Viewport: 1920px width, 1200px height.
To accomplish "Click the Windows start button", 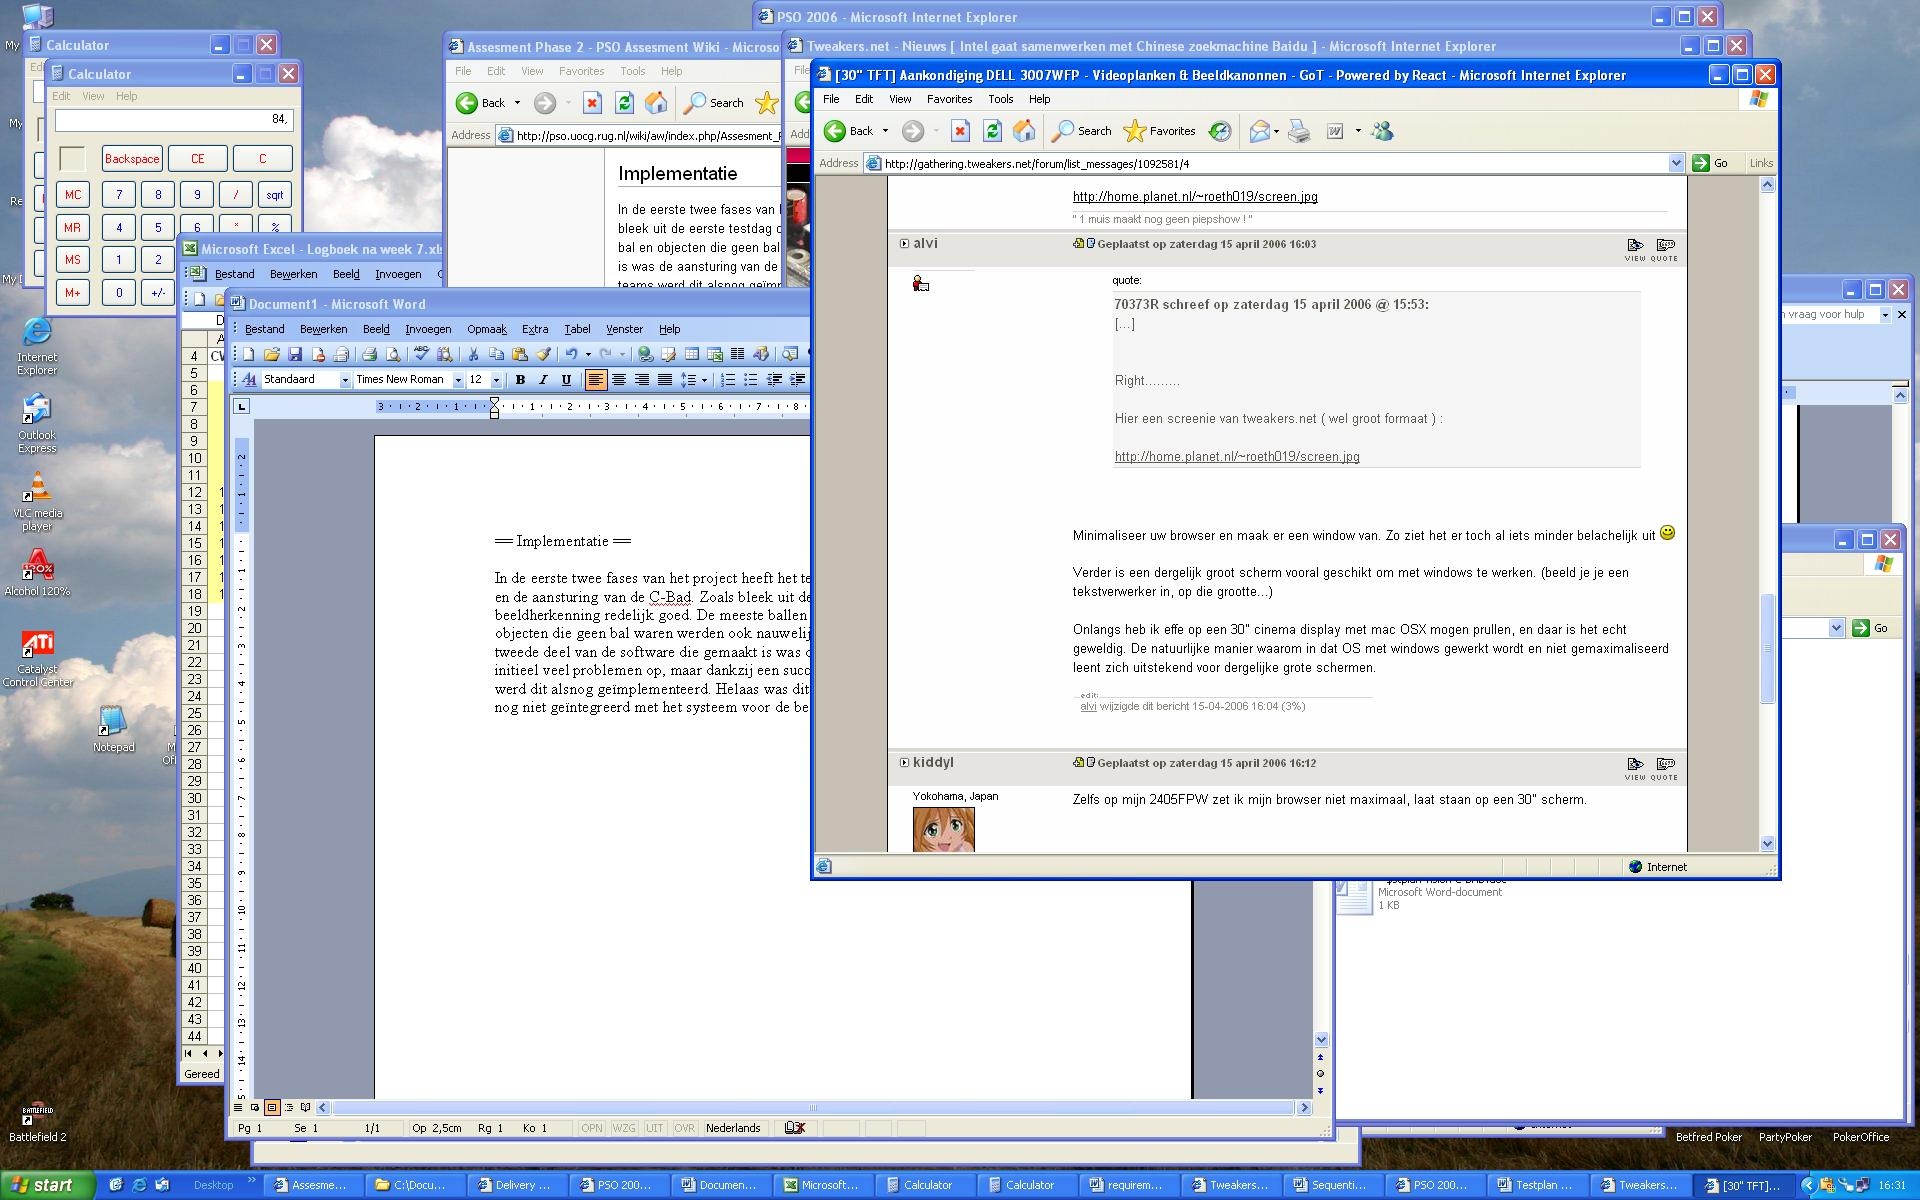I will [x=47, y=1185].
